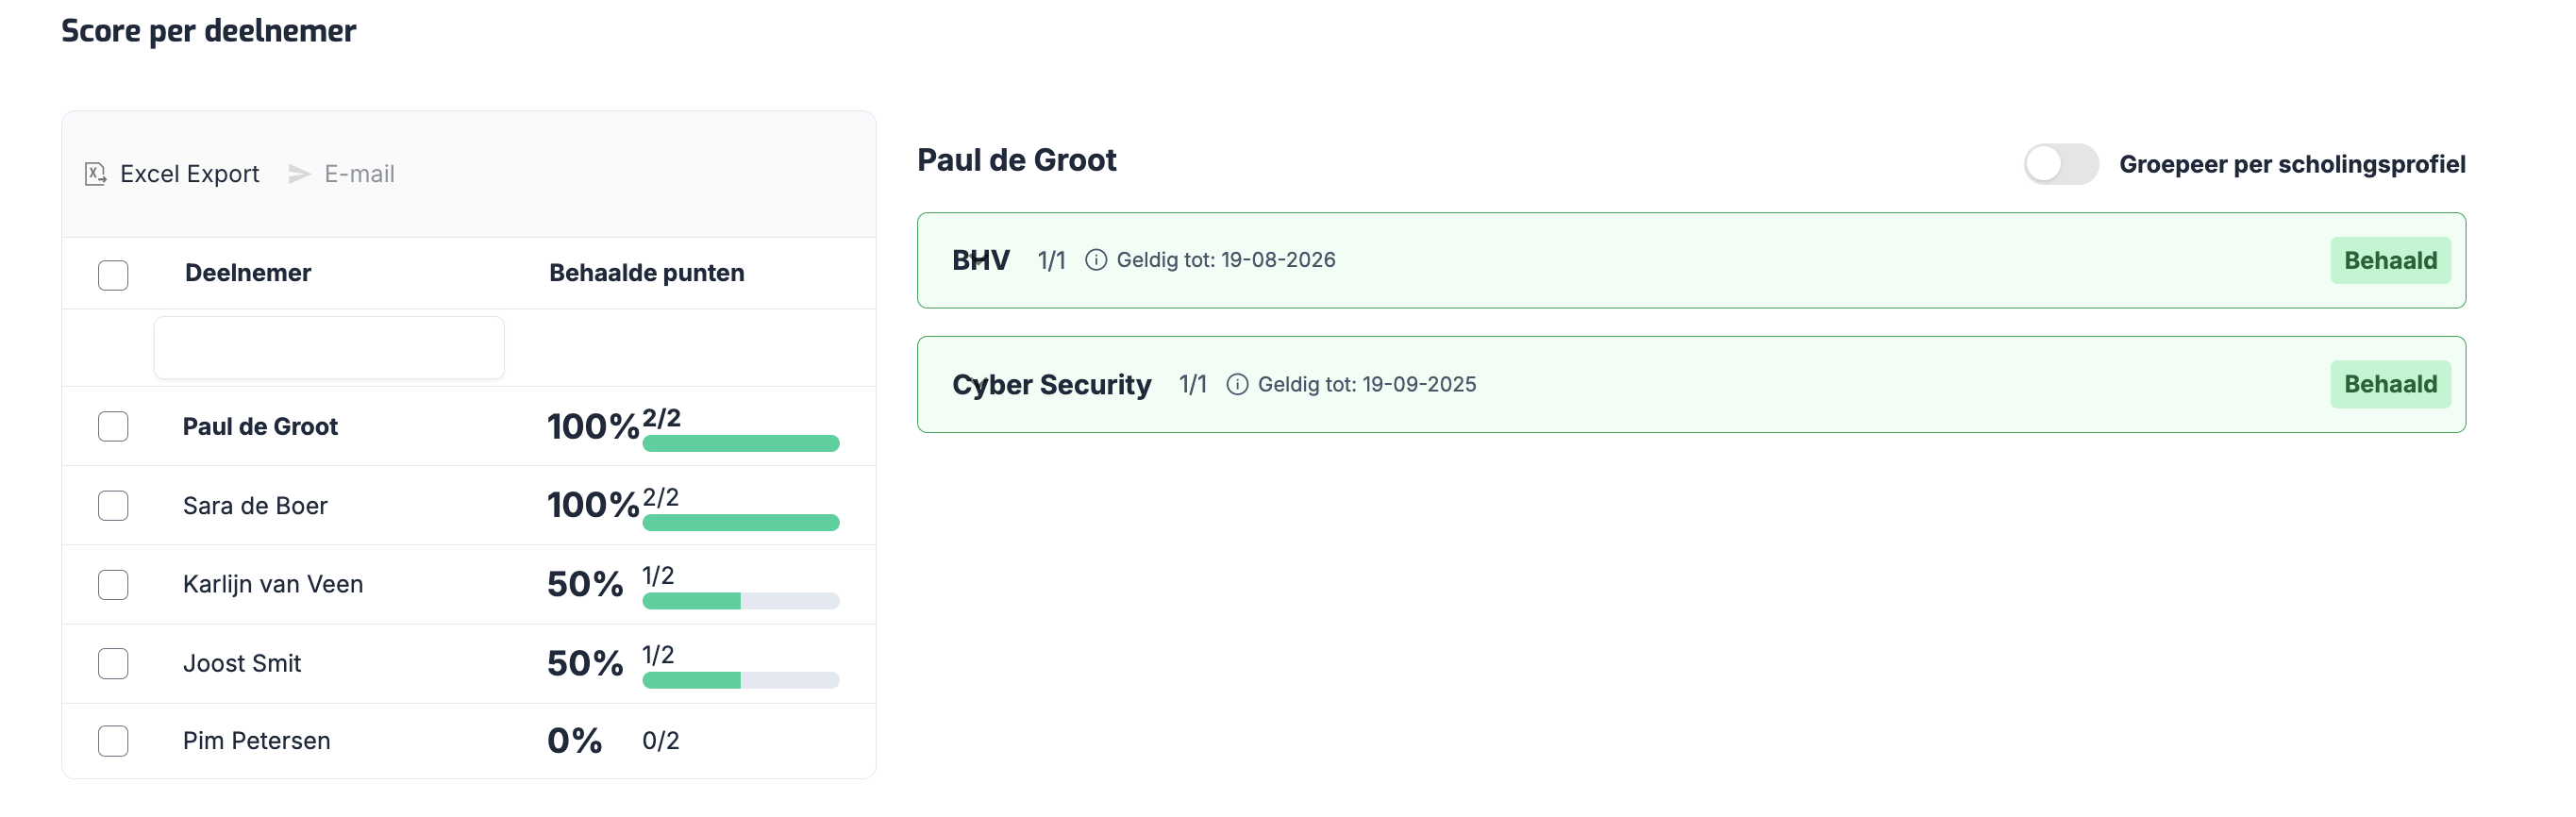Screen dimensions: 2576x817
Task: Toggle Groepeer per scholingsprofiel switch
Action: [2060, 164]
